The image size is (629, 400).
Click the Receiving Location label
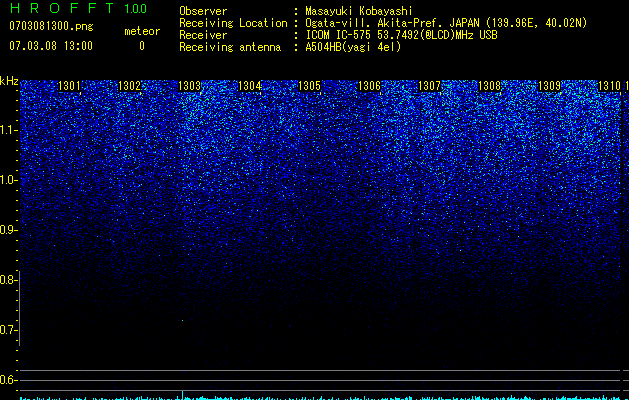(233, 23)
